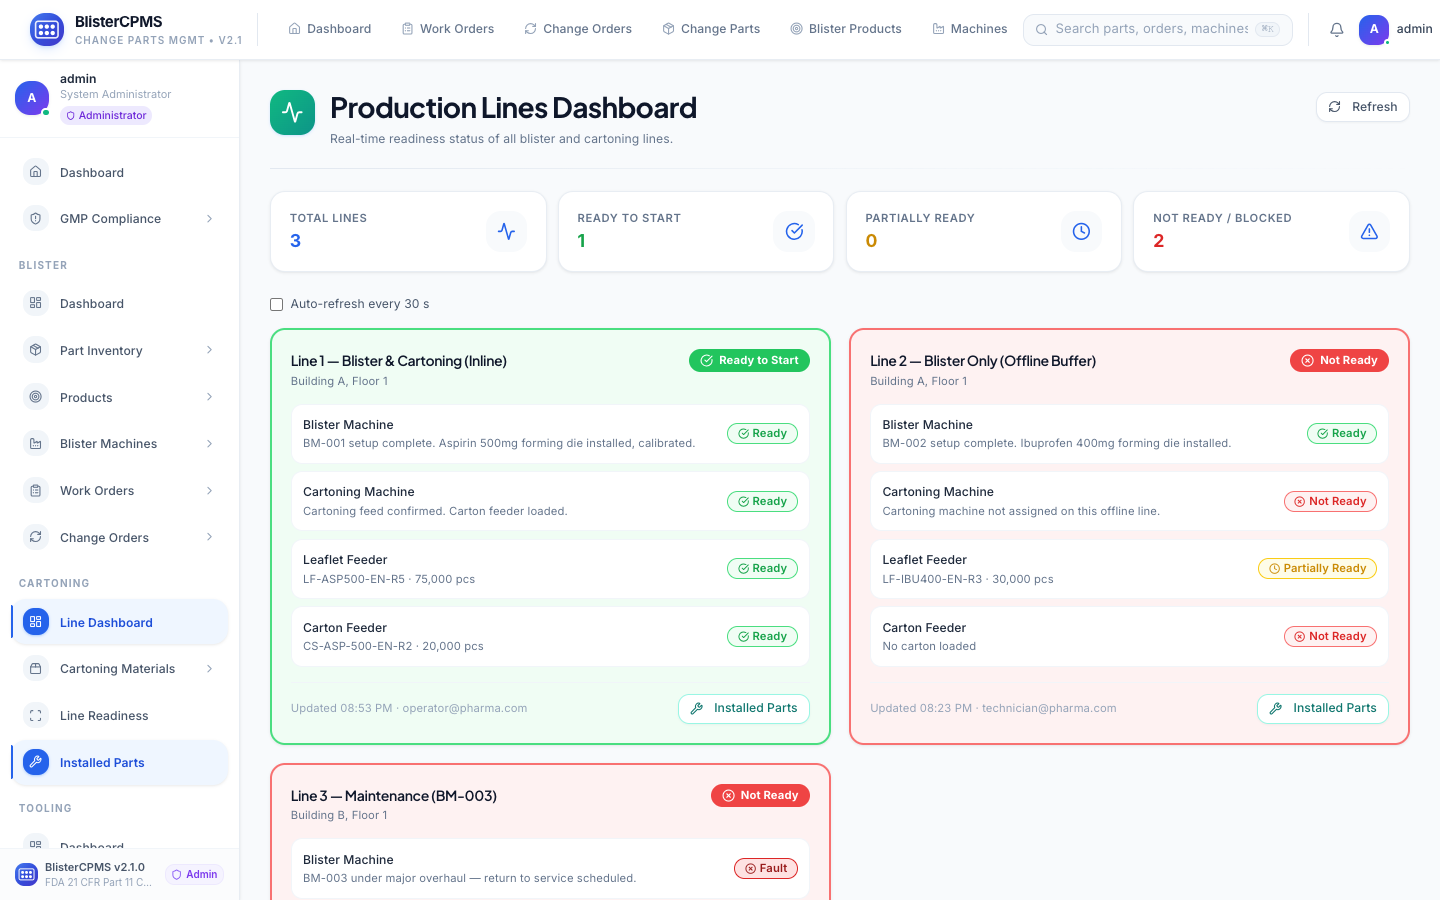Click Line 1 Carton Feeder Ready badge

pyautogui.click(x=762, y=636)
